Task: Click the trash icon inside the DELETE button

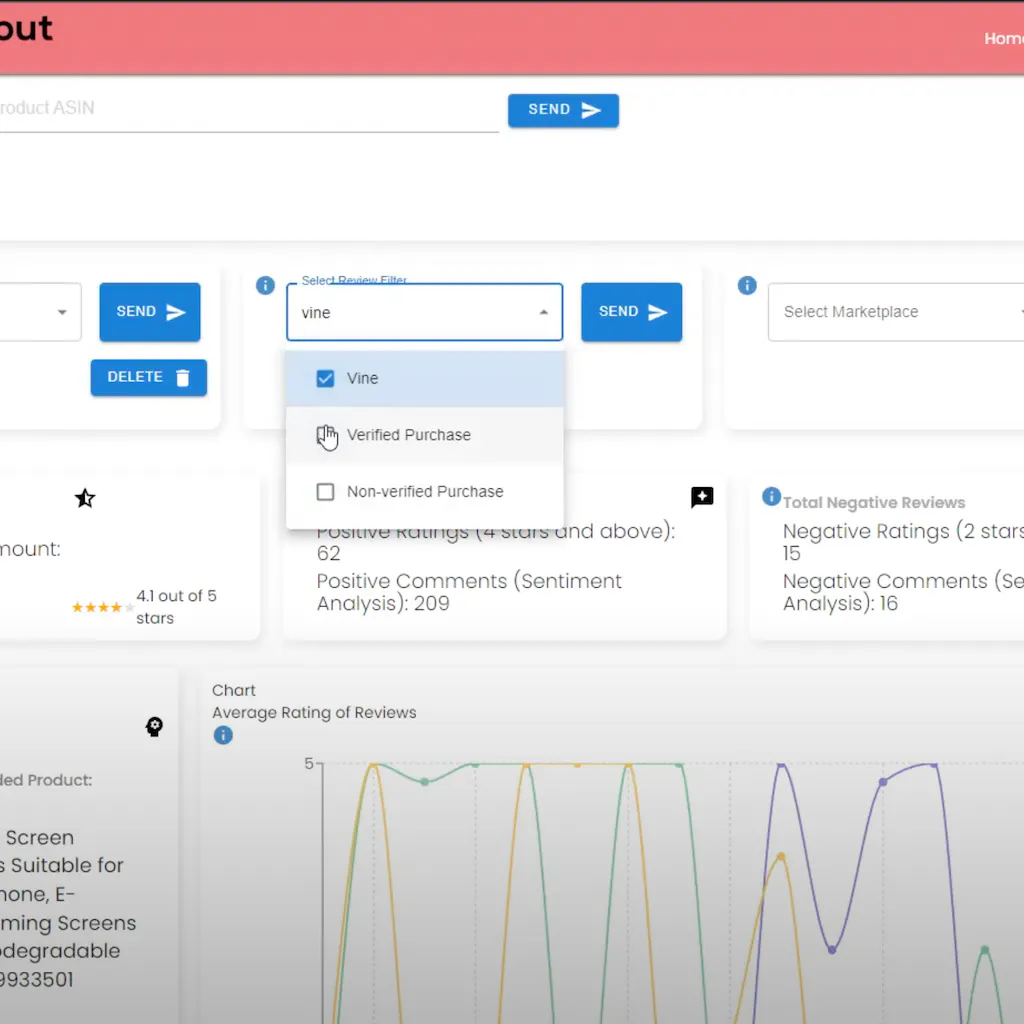Action: 181,377
